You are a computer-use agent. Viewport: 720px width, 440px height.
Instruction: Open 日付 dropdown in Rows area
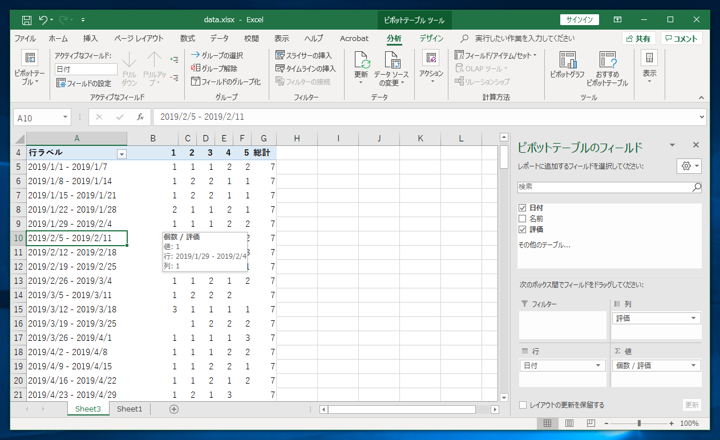pos(598,365)
